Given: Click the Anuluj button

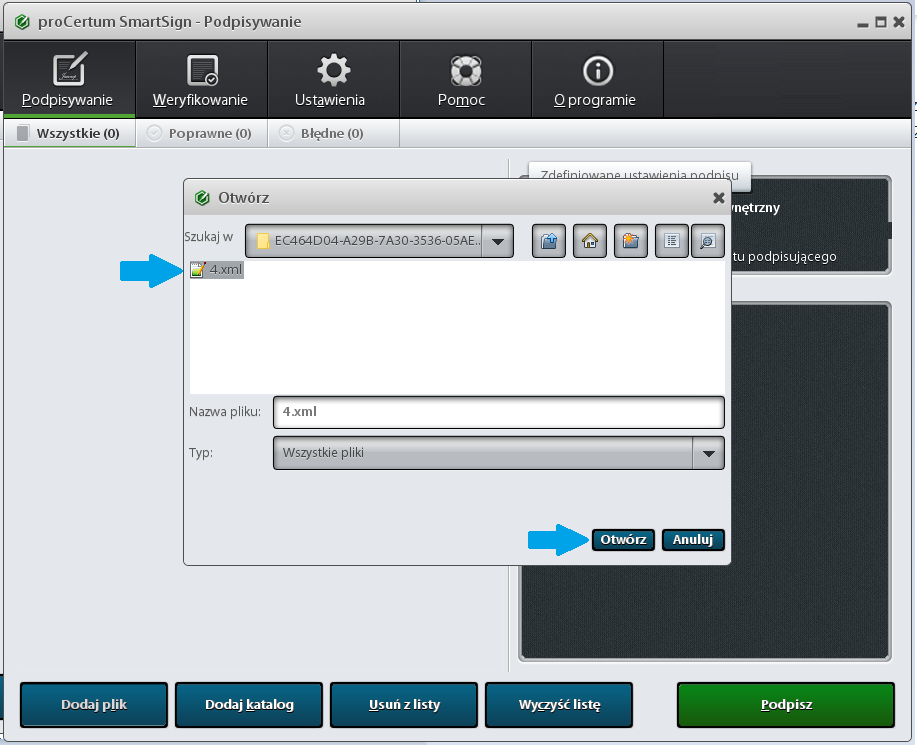Looking at the screenshot, I should coord(693,539).
